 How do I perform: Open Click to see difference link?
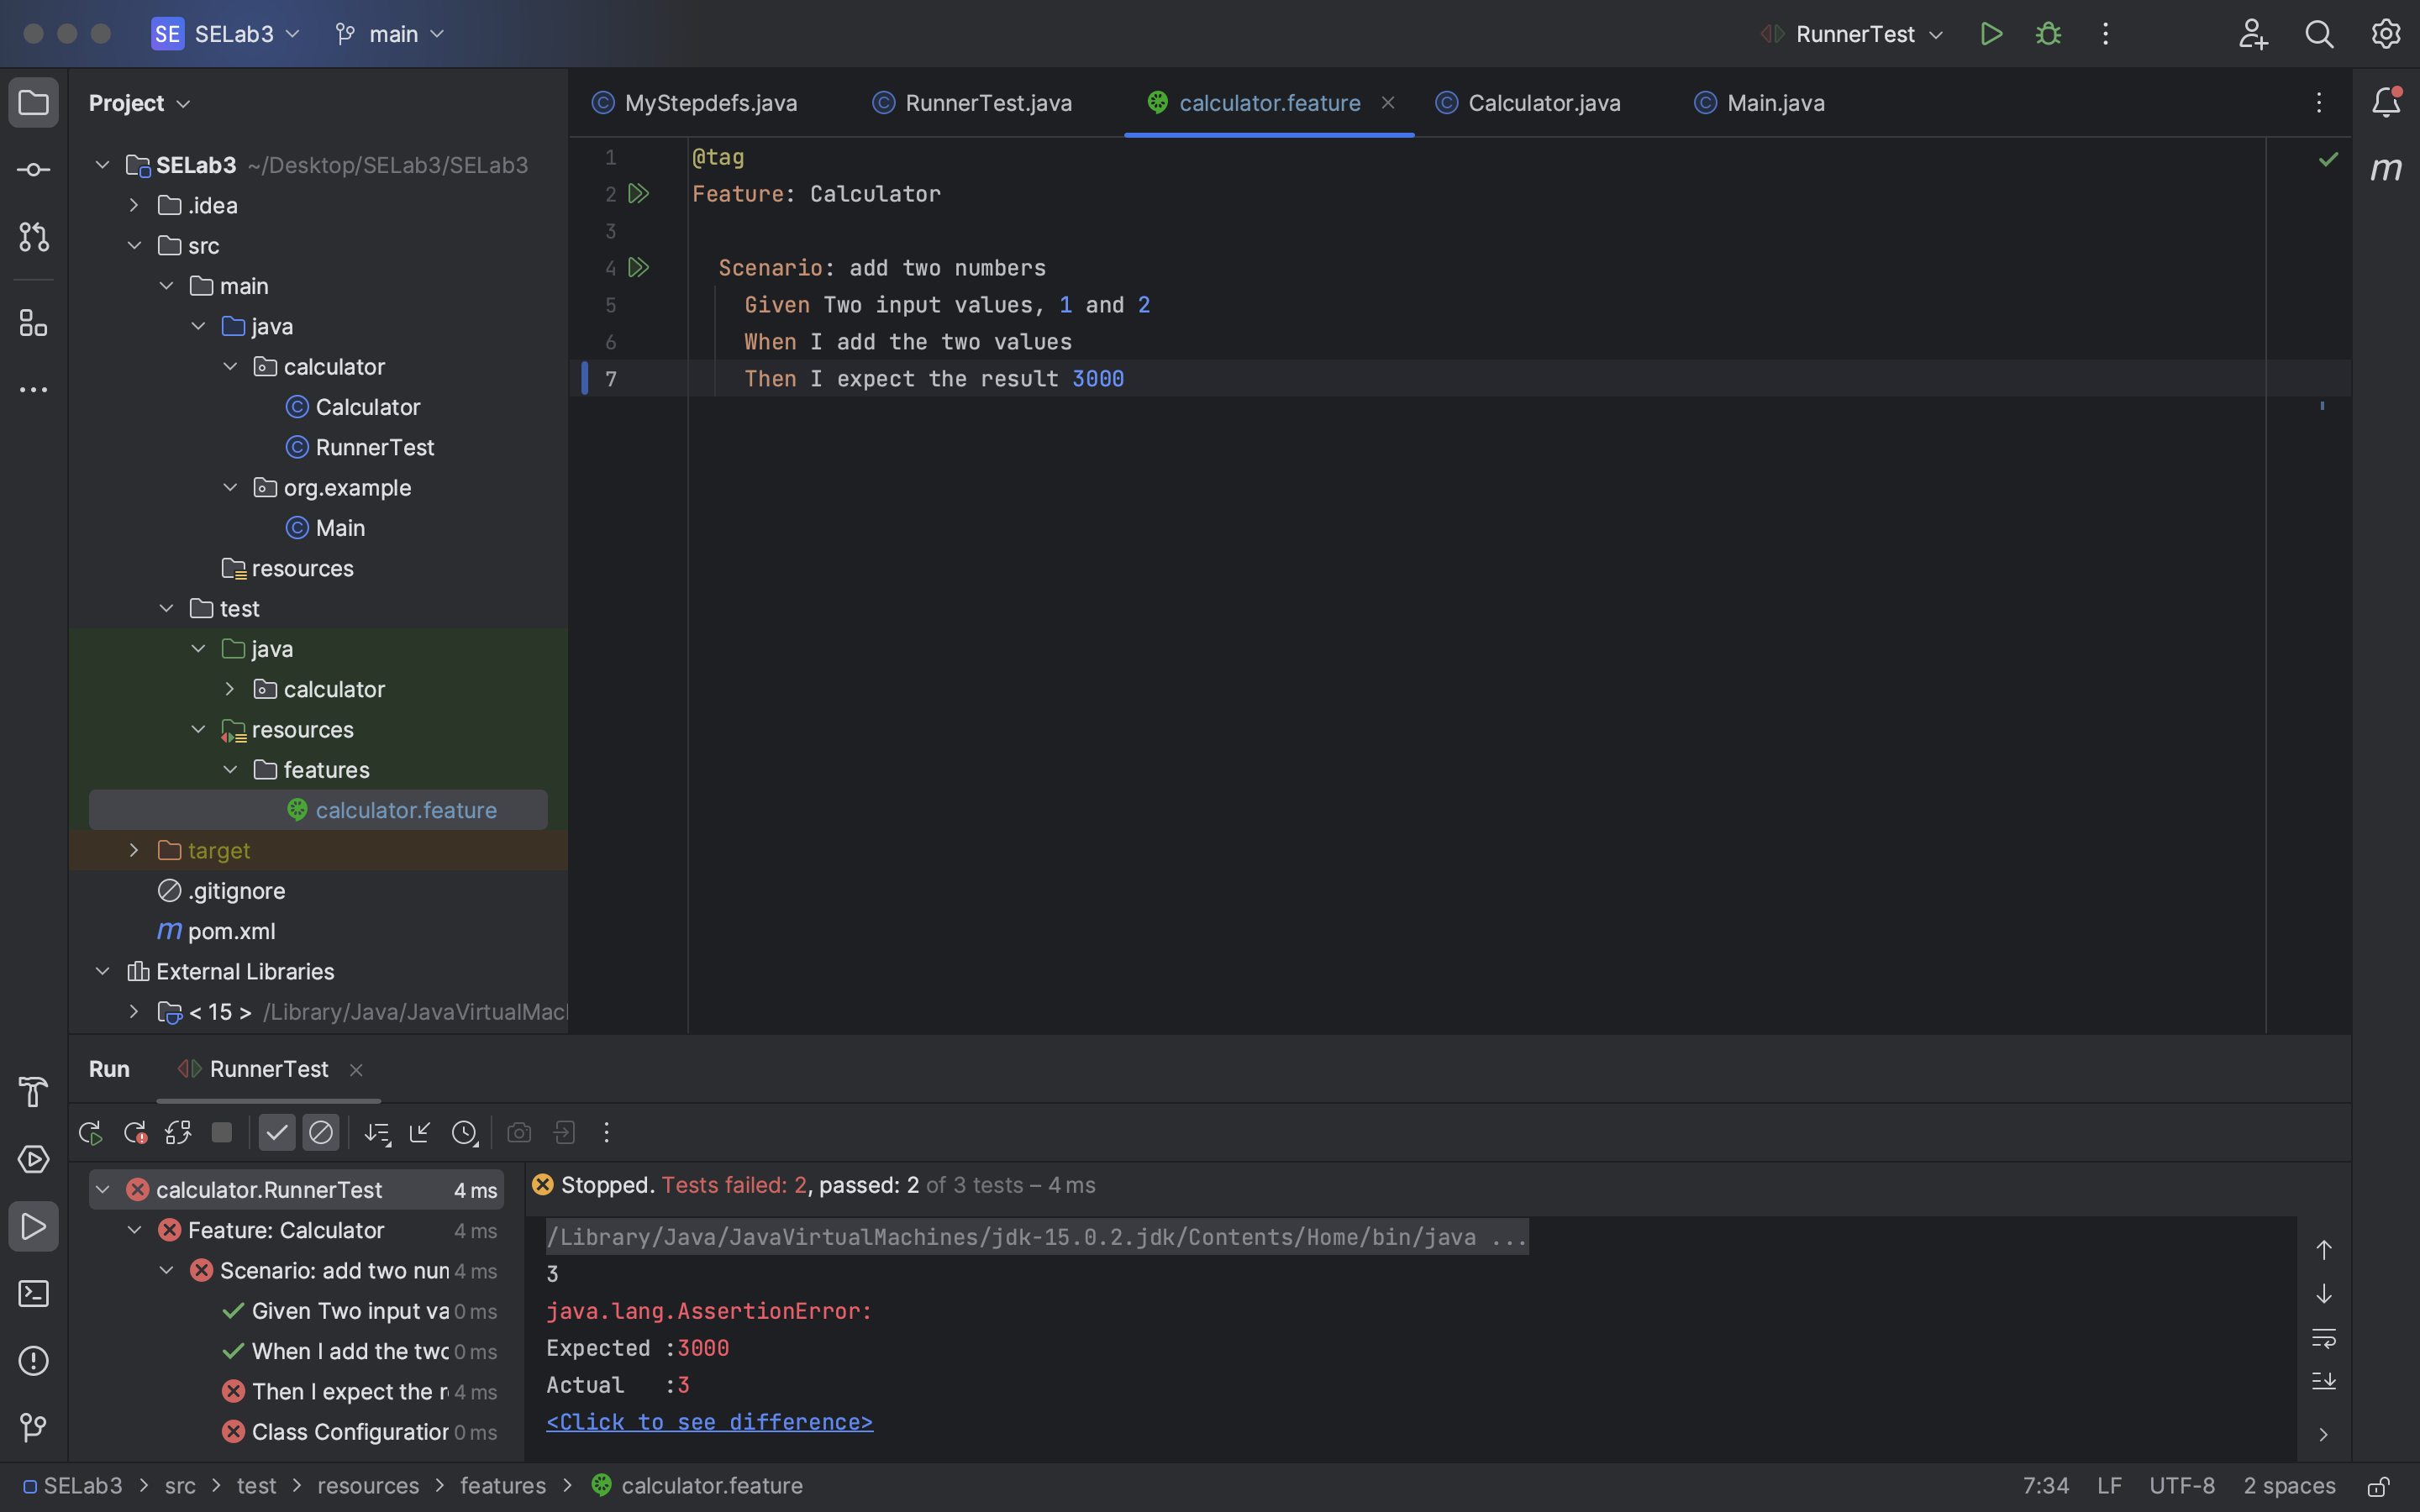[709, 1421]
